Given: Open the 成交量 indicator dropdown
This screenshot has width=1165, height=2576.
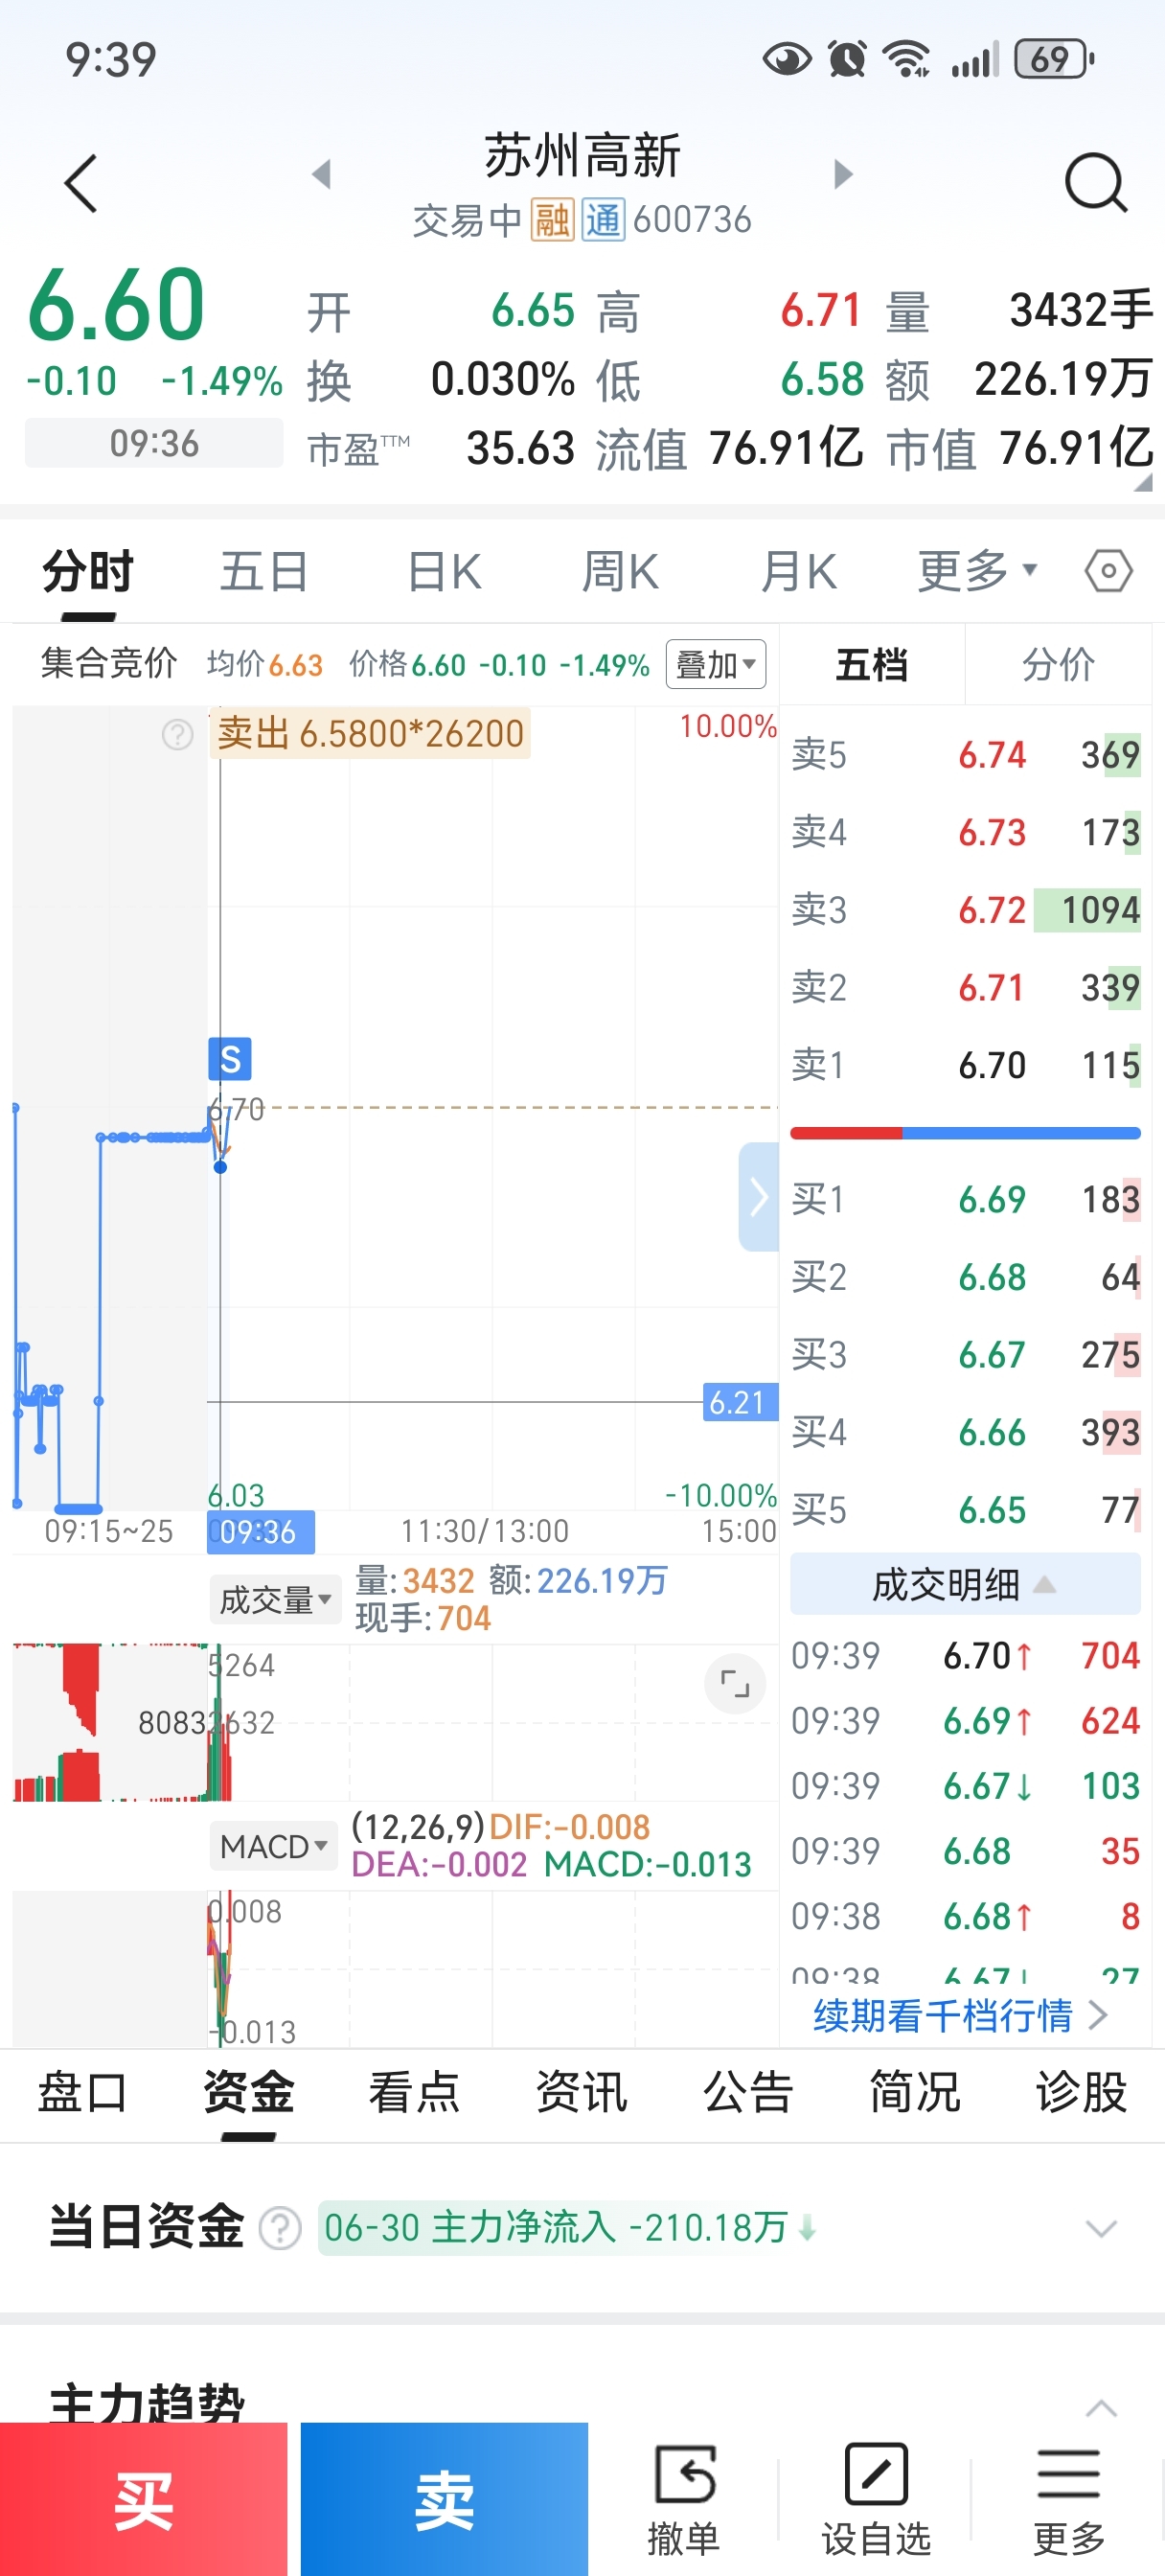Looking at the screenshot, I should [275, 1599].
